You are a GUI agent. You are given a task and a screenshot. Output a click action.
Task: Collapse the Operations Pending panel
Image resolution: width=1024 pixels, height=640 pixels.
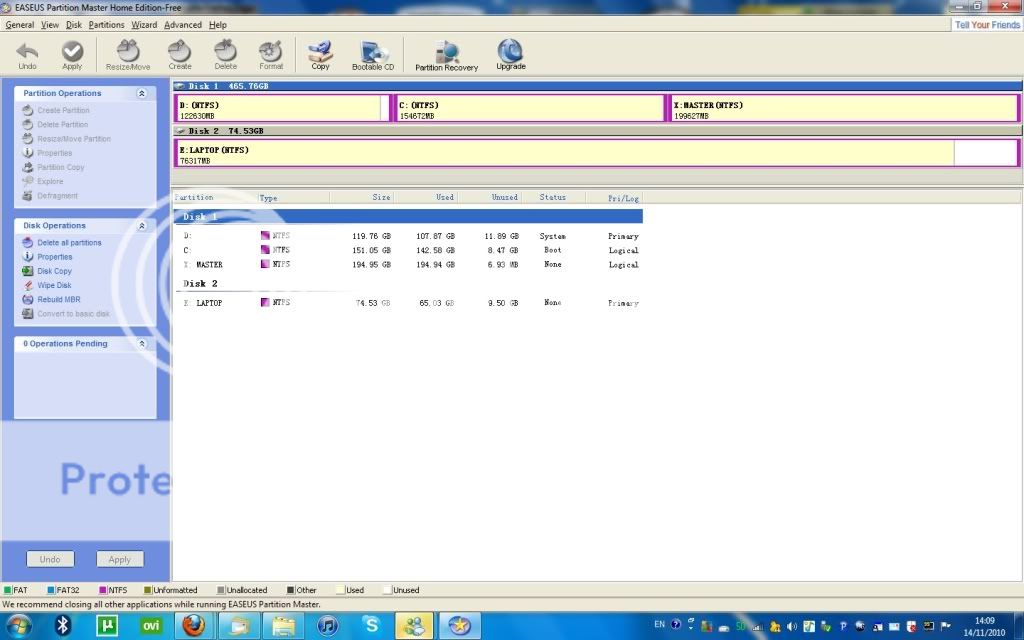coord(142,344)
